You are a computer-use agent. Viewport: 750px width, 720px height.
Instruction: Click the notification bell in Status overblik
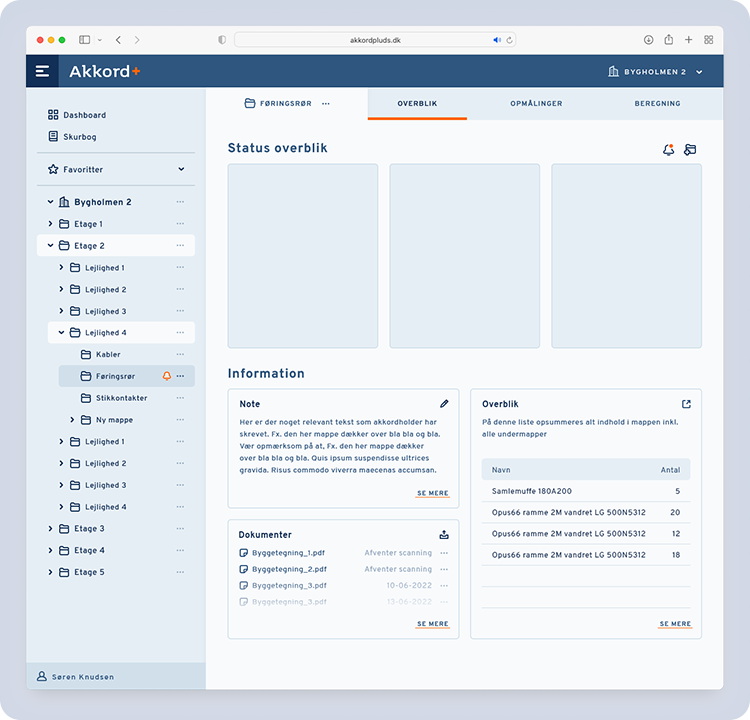(668, 150)
